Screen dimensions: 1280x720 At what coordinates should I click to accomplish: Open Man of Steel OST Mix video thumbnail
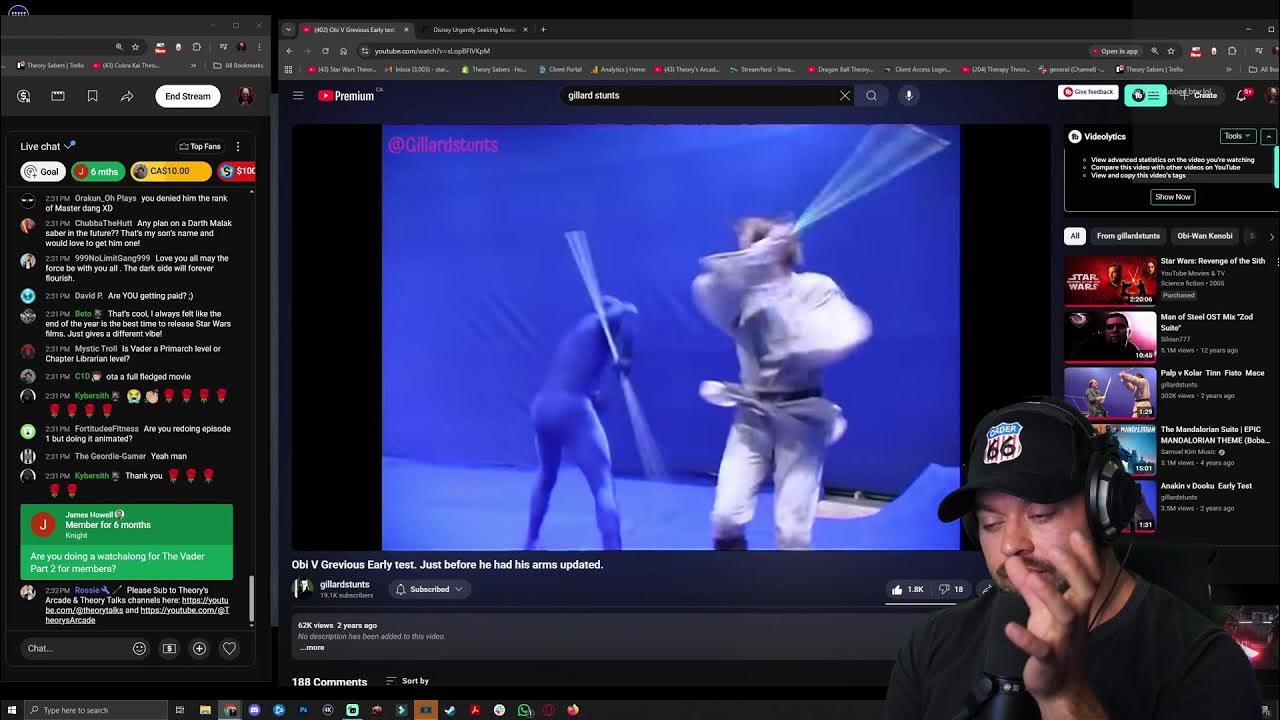tap(1110, 336)
